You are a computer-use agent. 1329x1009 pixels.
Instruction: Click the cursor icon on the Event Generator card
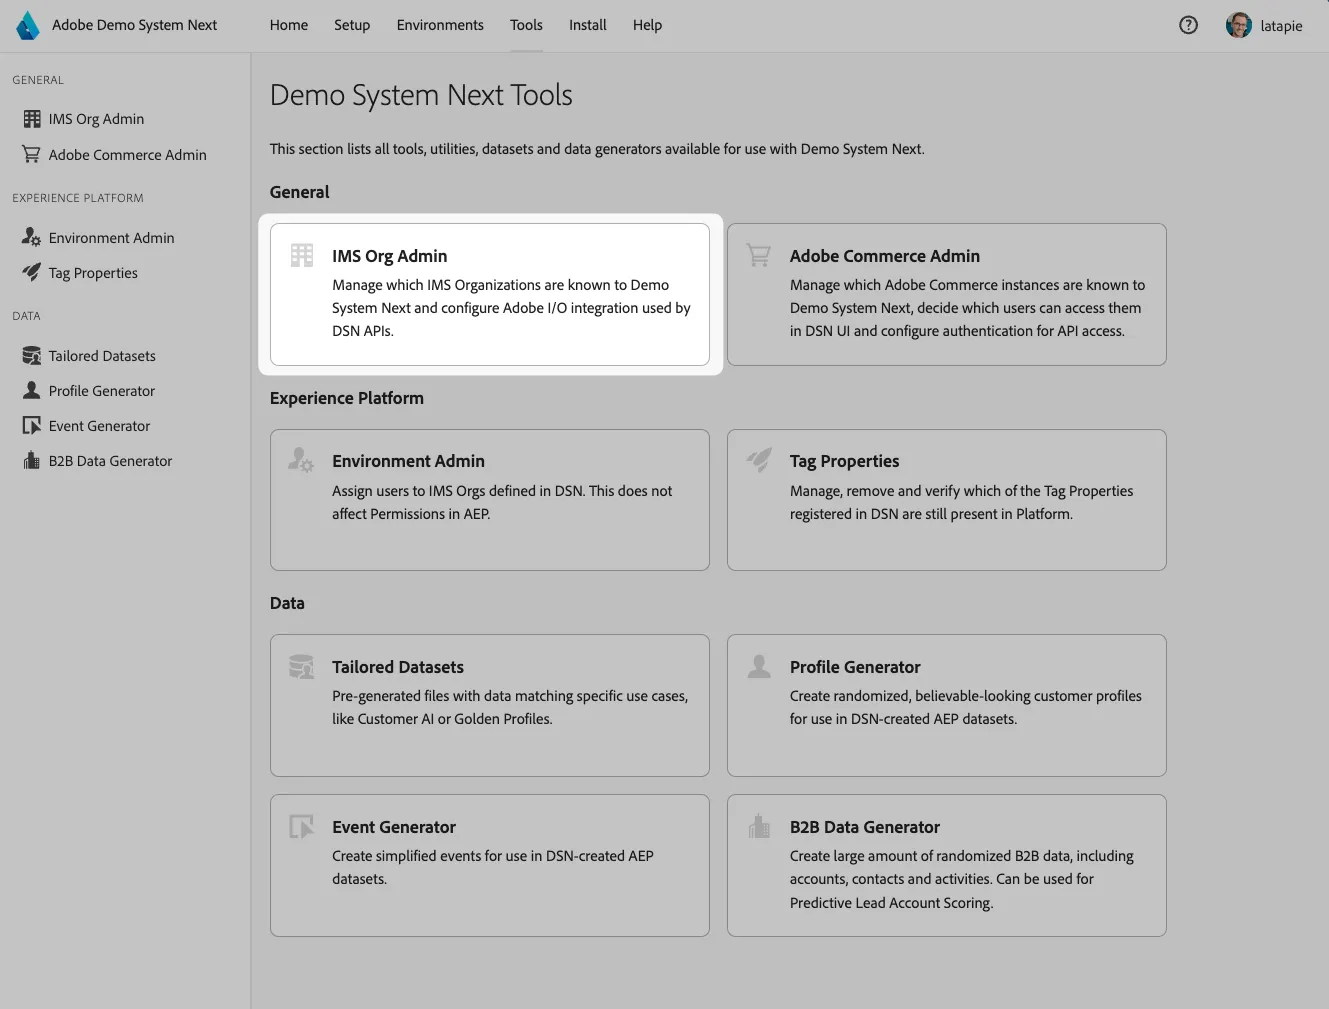coord(301,826)
